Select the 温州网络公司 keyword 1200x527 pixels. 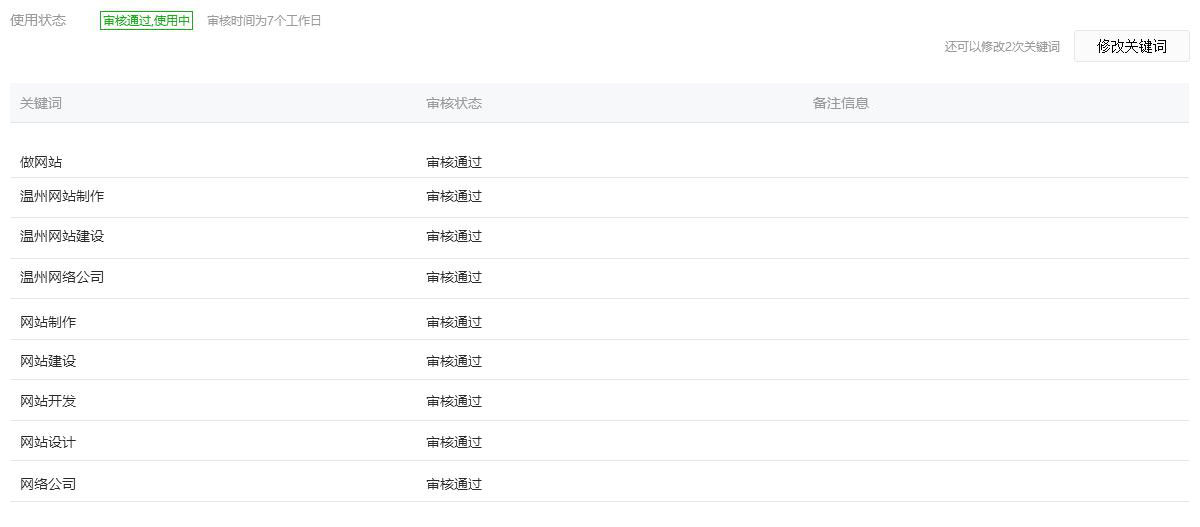click(62, 277)
